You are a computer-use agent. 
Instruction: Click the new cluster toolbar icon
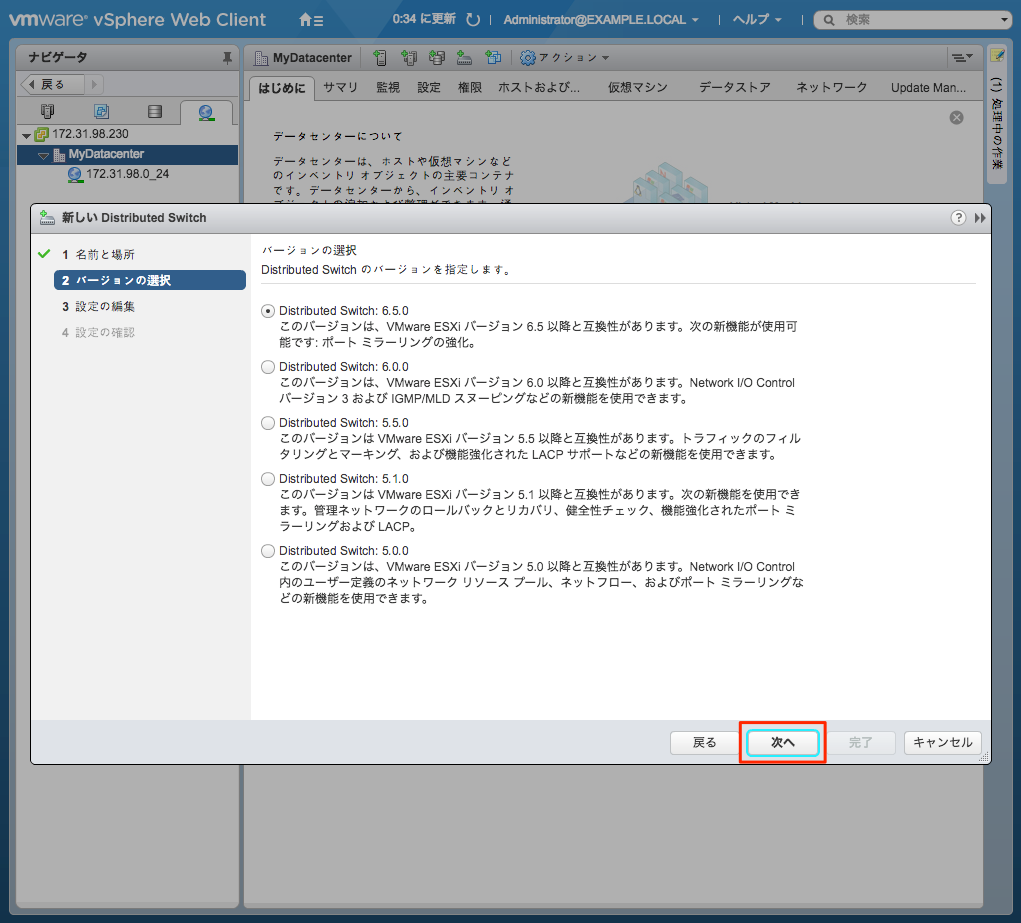(408, 58)
